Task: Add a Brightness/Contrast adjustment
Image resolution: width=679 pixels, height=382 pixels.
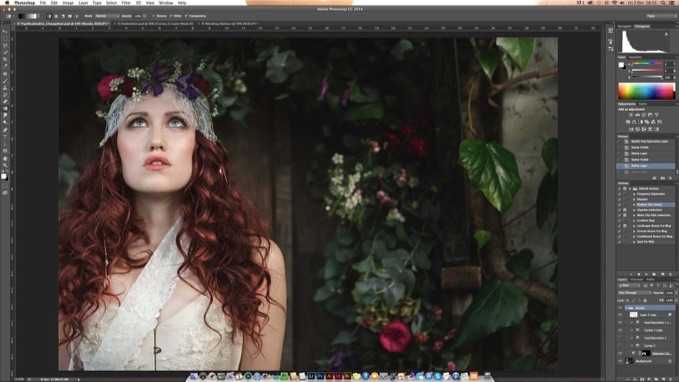Action: (x=631, y=115)
